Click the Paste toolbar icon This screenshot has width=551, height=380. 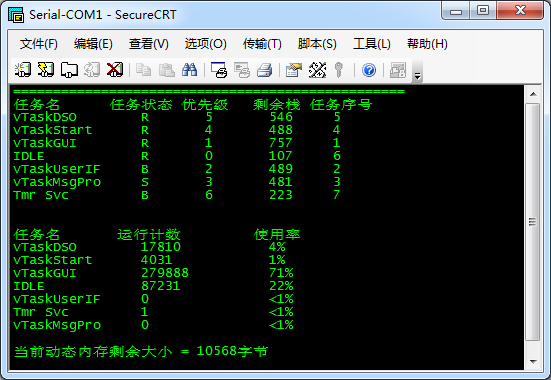[167, 70]
